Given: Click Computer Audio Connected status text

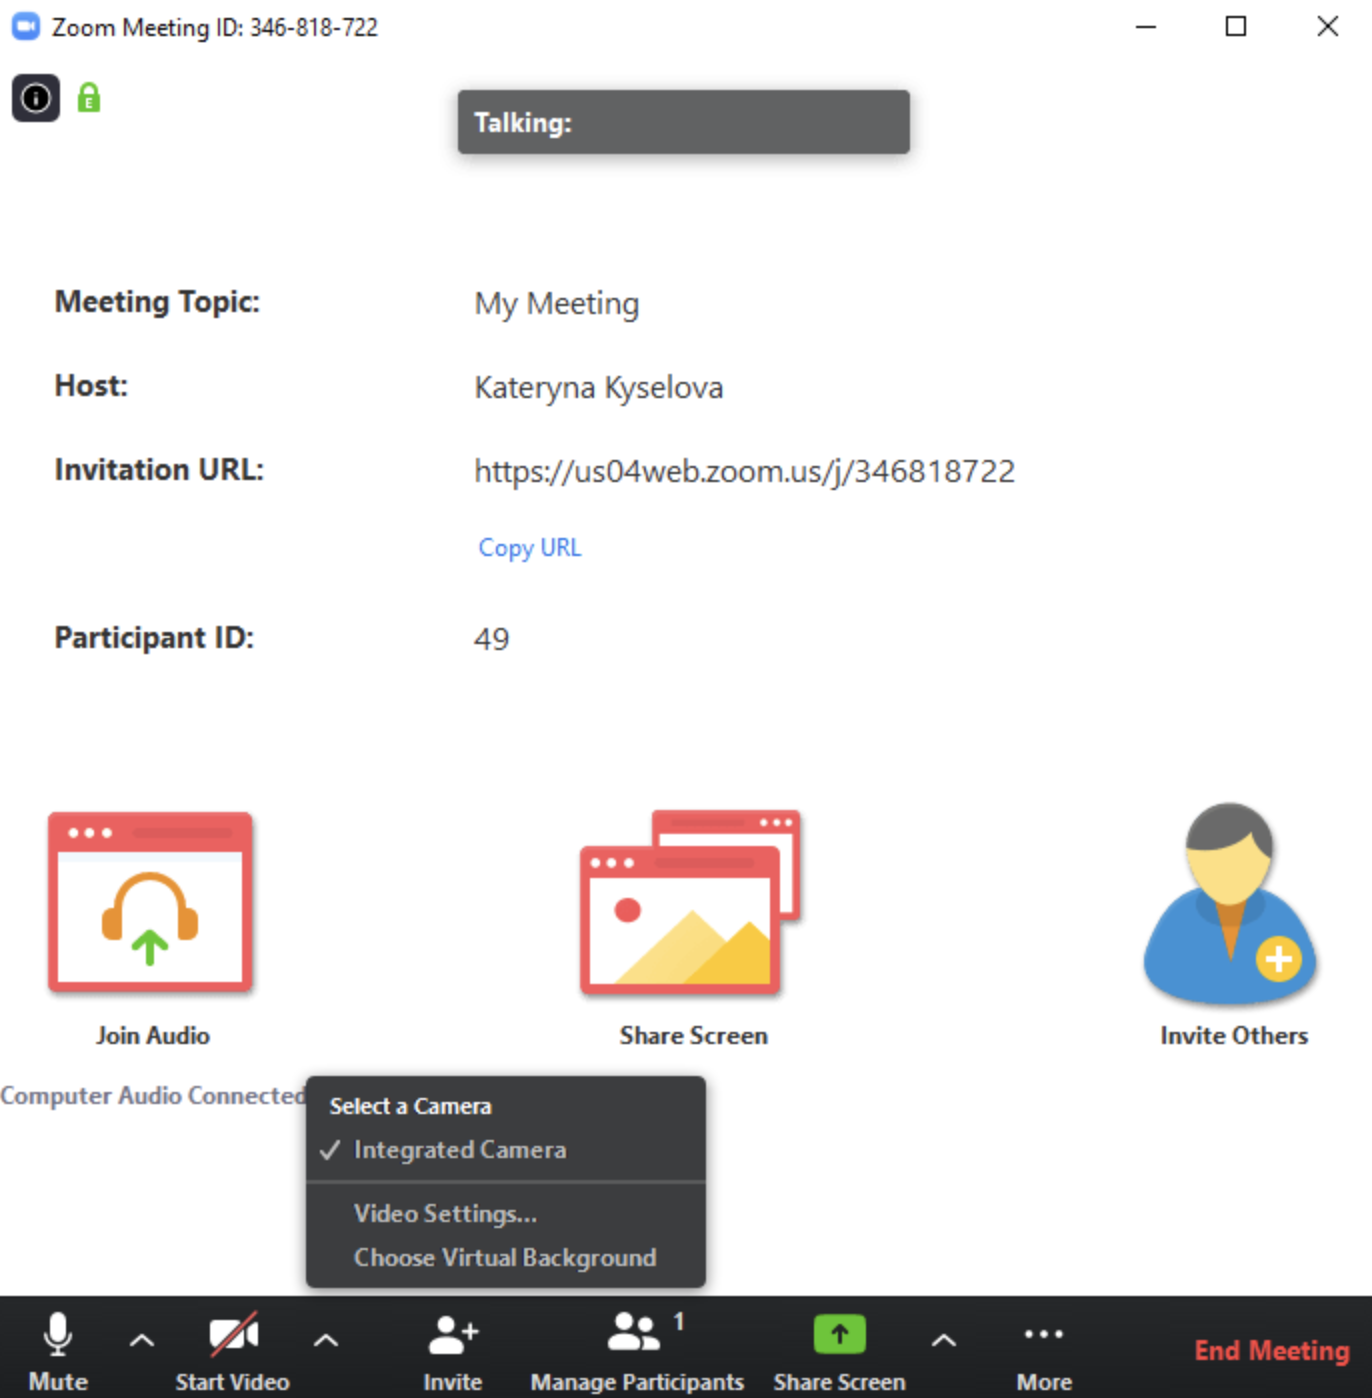Looking at the screenshot, I should pyautogui.click(x=153, y=1096).
